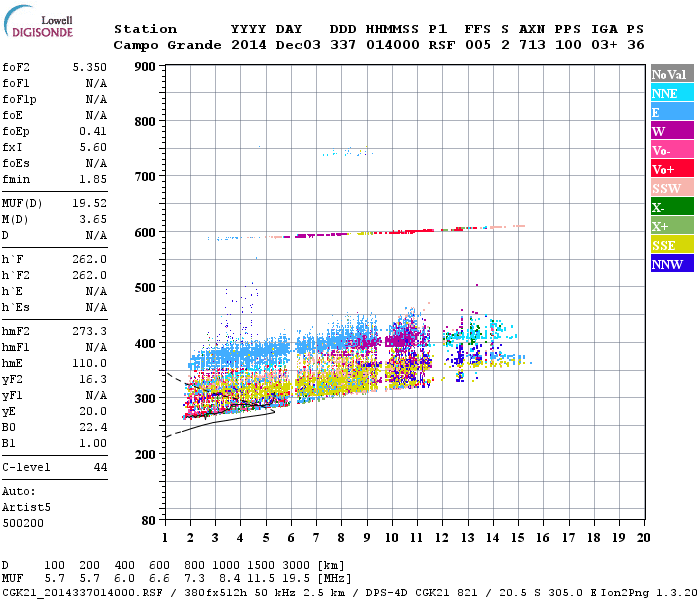Viewport: 700px width, 600px height.
Task: Select the NoVal gray legend swatch
Action: coord(672,74)
